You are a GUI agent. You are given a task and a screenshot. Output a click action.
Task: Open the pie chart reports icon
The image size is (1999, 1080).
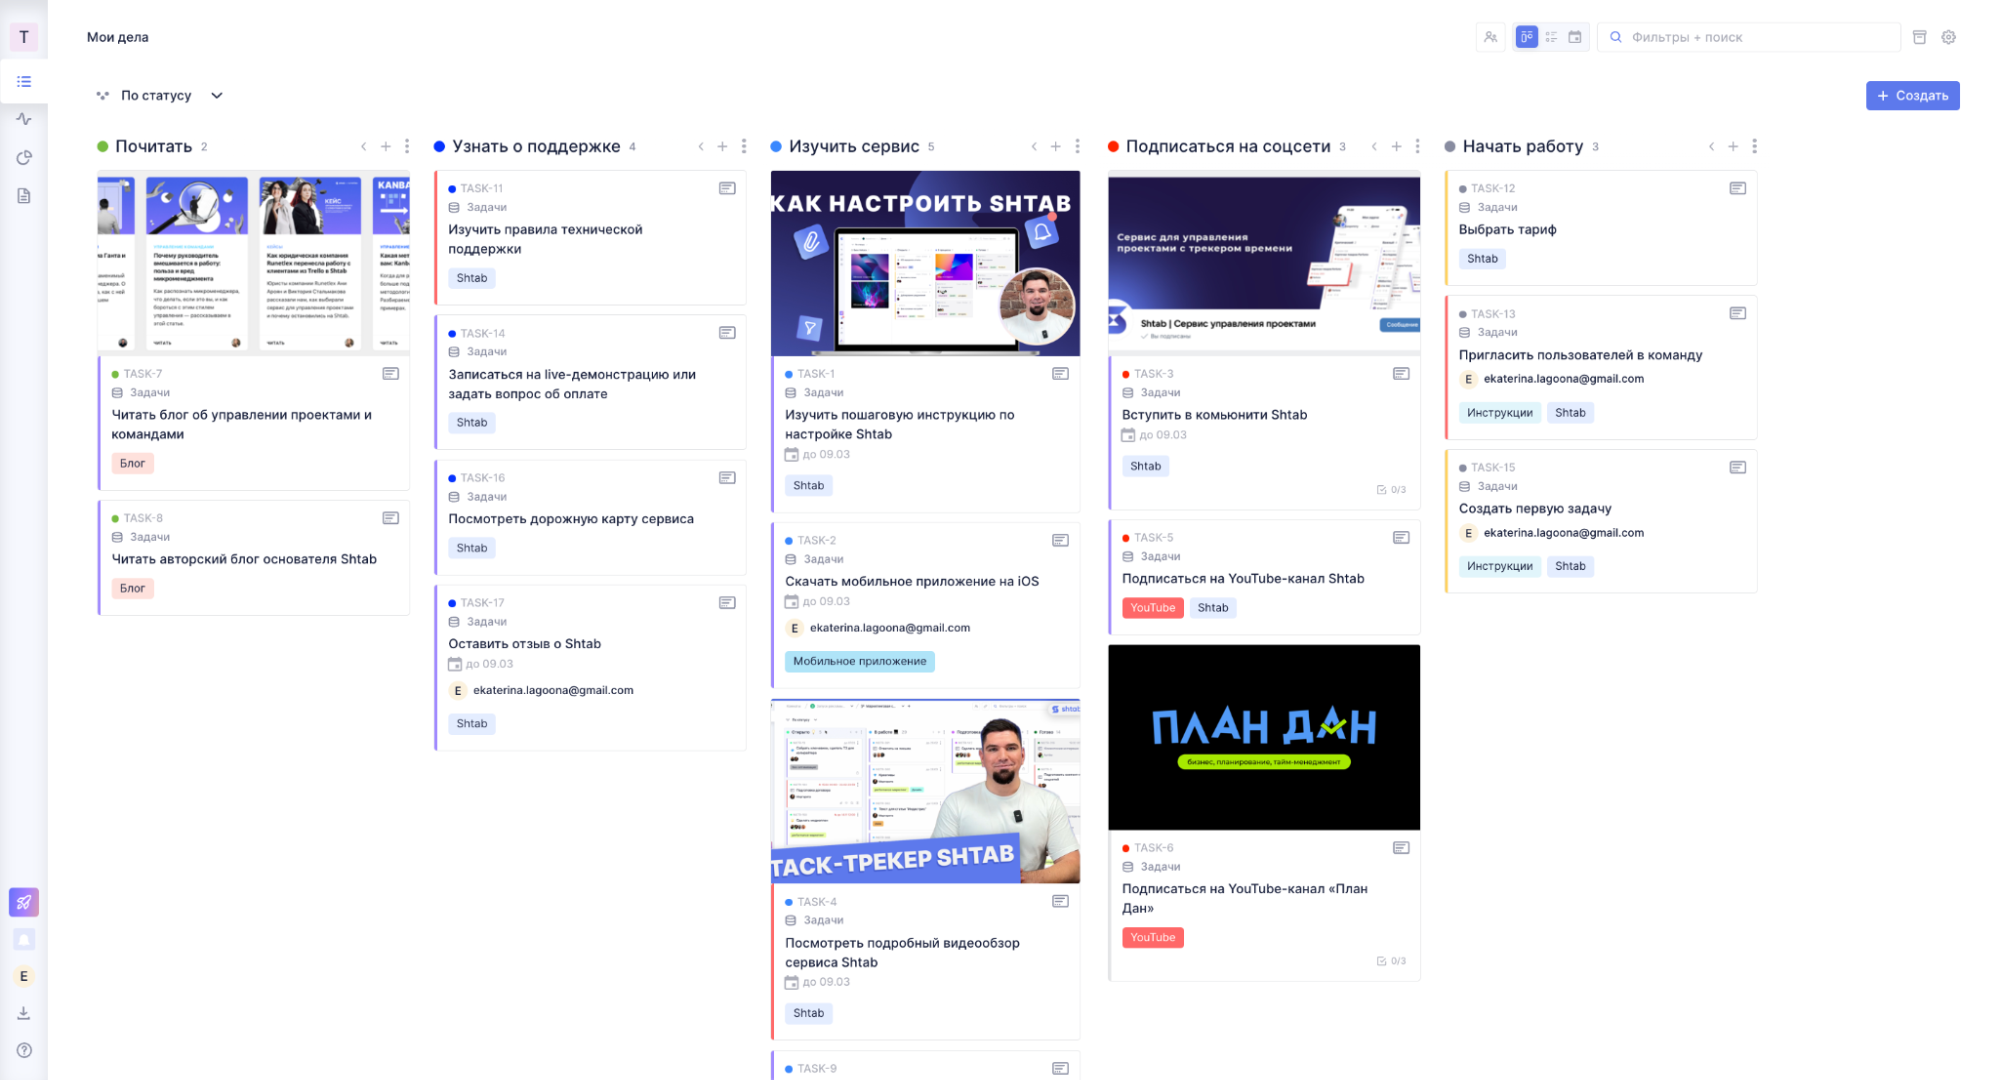pos(24,157)
